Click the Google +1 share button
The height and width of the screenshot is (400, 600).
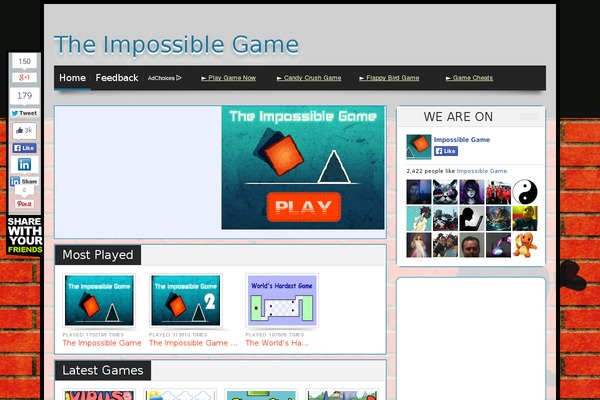coord(24,78)
